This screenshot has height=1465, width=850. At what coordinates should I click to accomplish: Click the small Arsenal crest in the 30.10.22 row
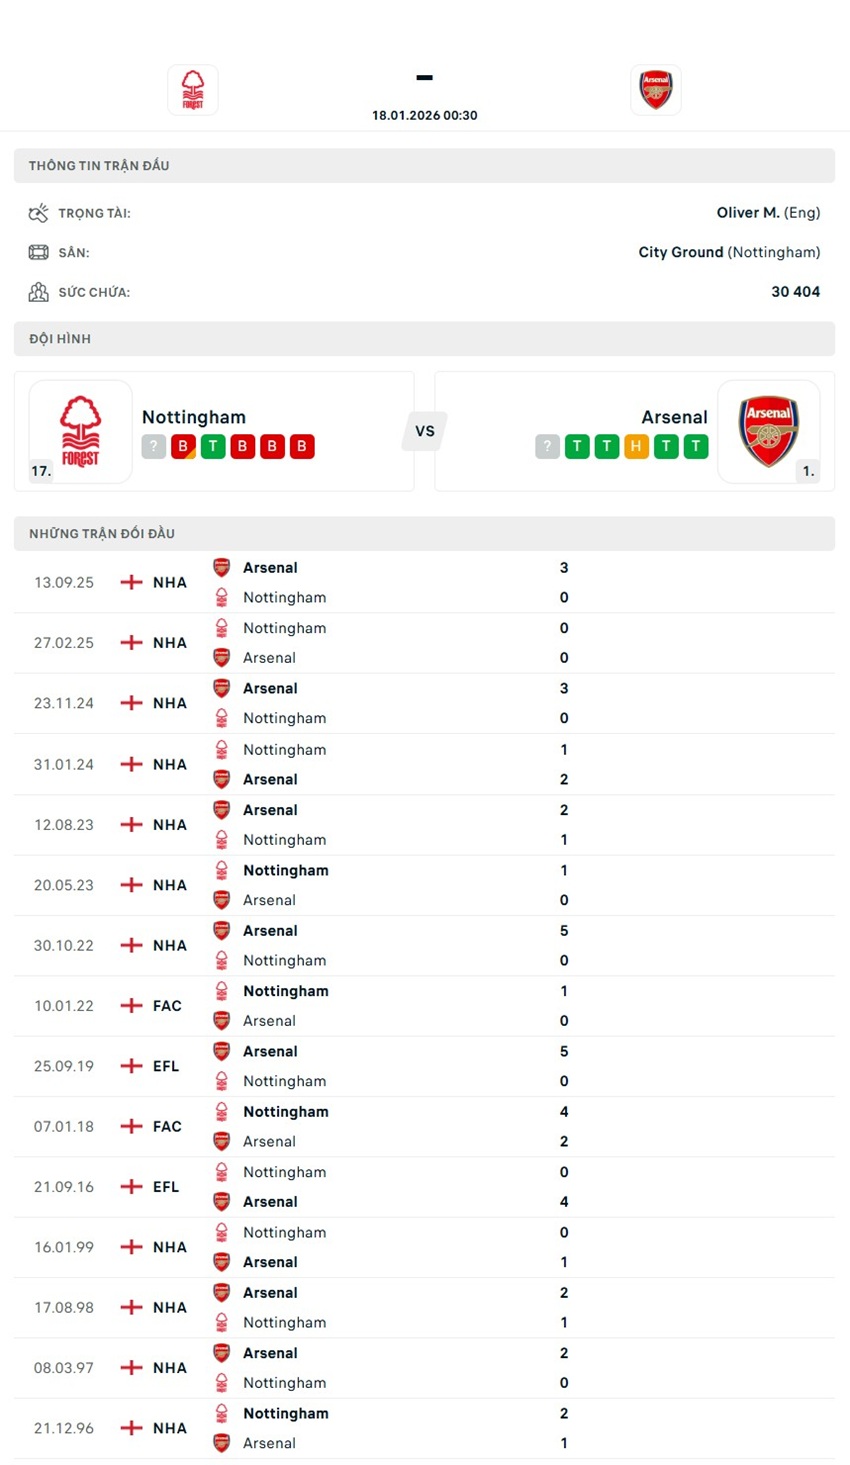point(221,930)
